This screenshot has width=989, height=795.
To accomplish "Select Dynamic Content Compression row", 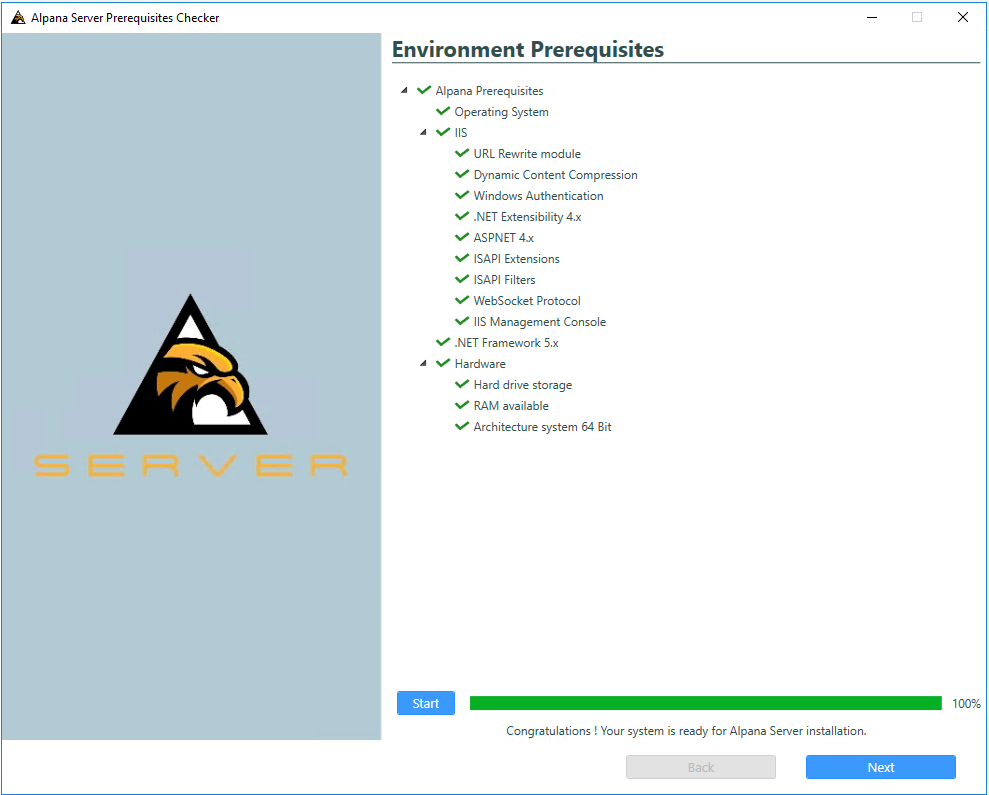I will pyautogui.click(x=546, y=175).
